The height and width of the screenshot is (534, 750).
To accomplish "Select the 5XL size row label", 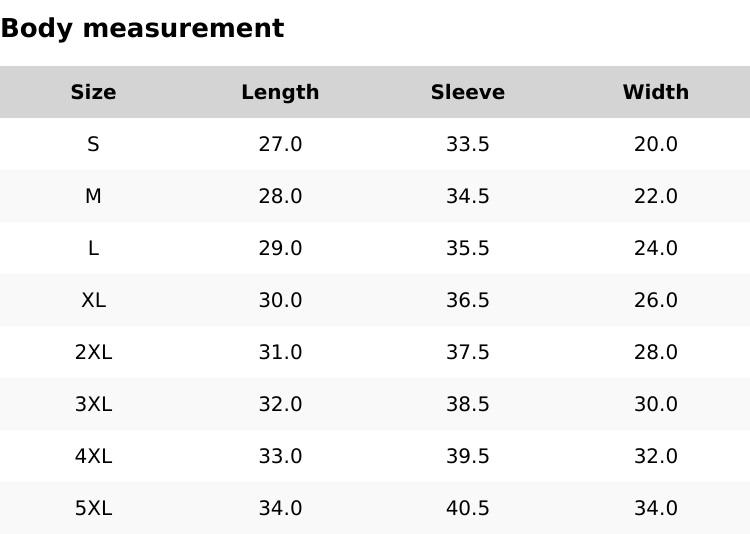I will coord(93,509).
